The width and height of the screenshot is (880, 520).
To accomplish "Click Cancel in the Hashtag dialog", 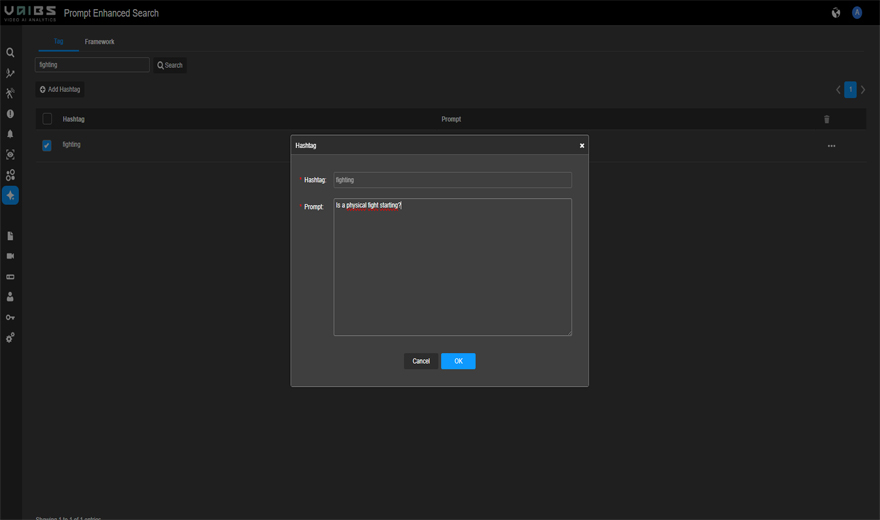I will point(421,361).
